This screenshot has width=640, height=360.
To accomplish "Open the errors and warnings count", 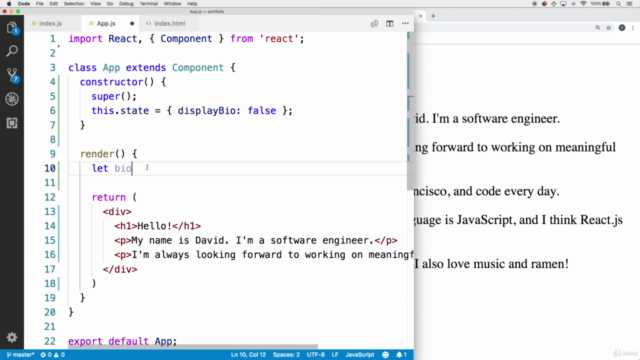I will tap(53, 355).
